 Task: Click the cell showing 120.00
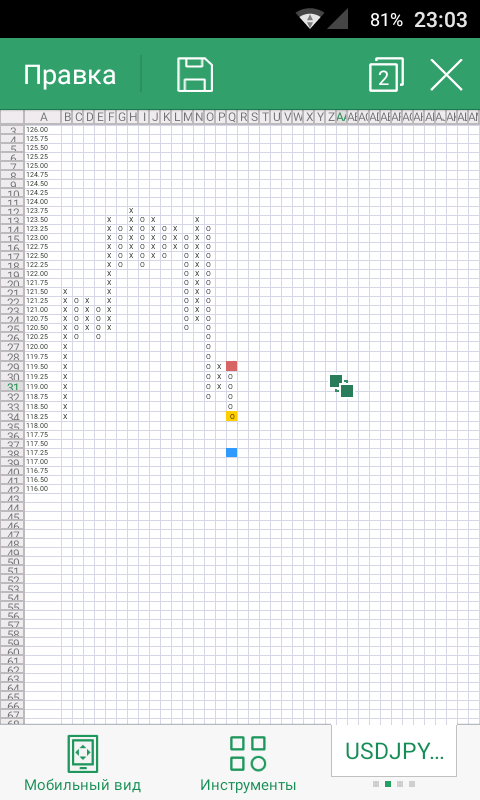click(x=43, y=346)
